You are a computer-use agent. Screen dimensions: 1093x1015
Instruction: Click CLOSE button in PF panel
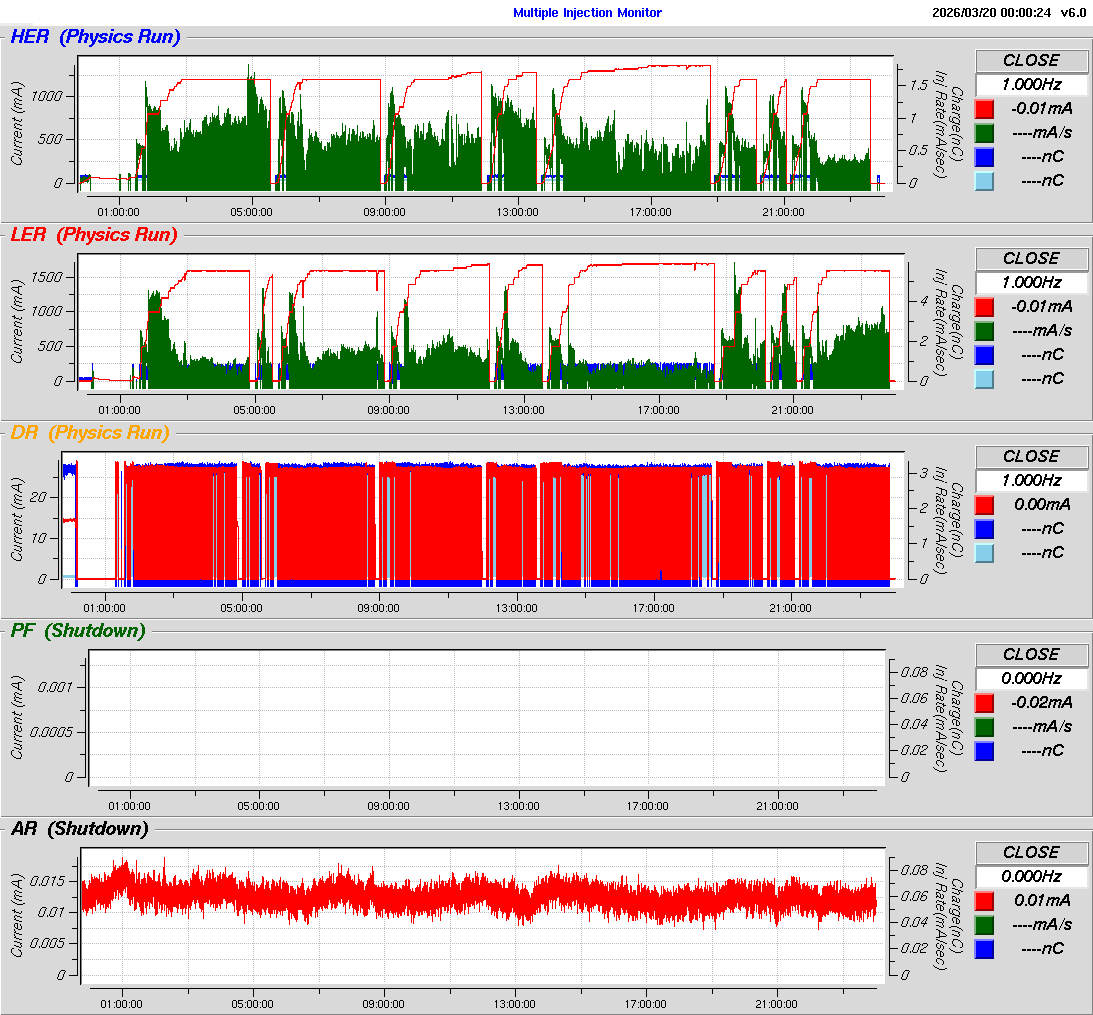(1031, 654)
